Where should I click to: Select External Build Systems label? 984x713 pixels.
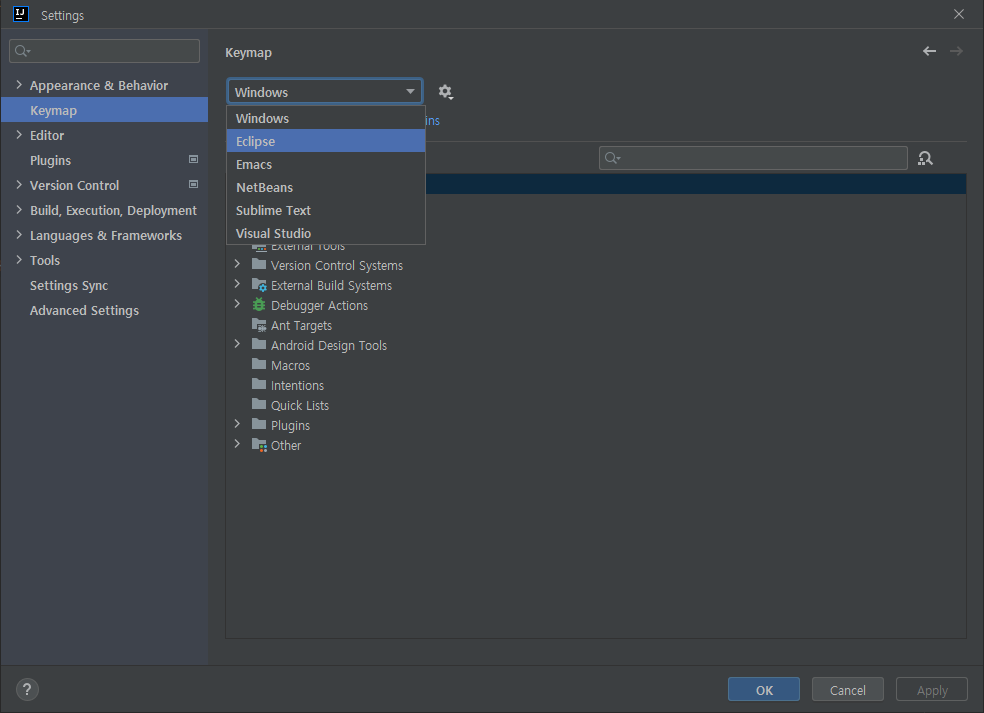pyautogui.click(x=331, y=286)
